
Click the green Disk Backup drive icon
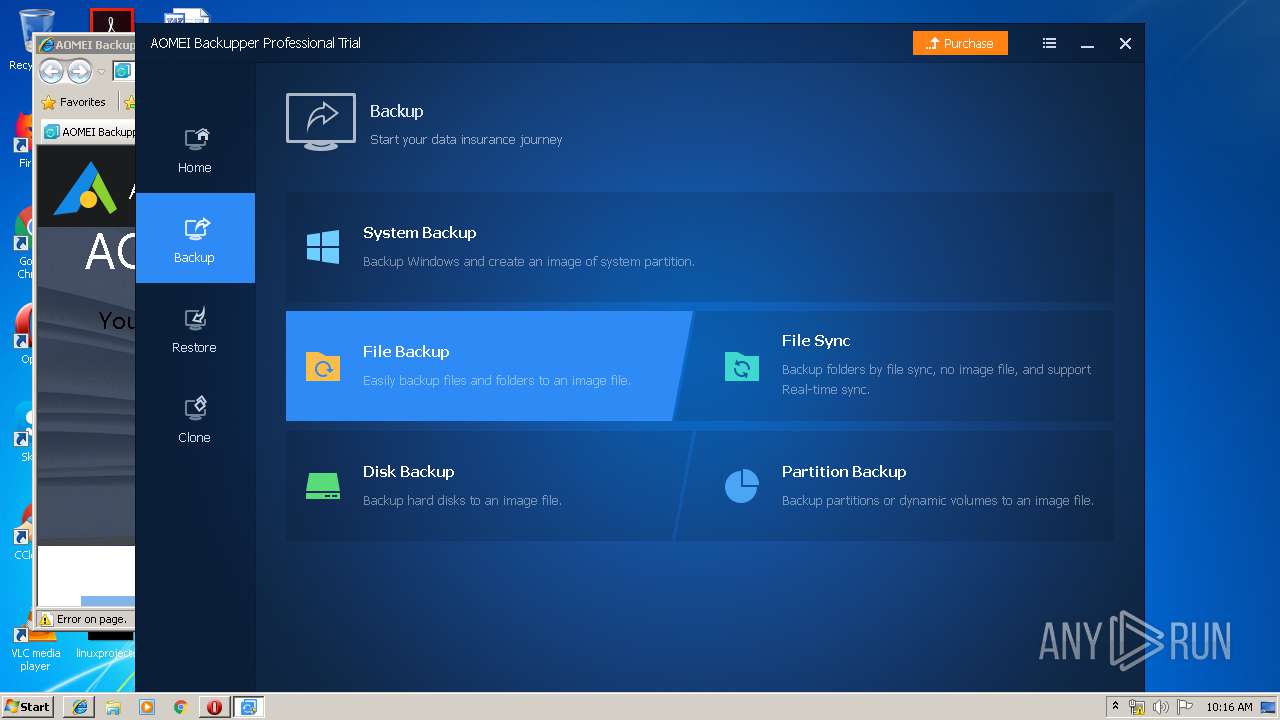click(323, 486)
